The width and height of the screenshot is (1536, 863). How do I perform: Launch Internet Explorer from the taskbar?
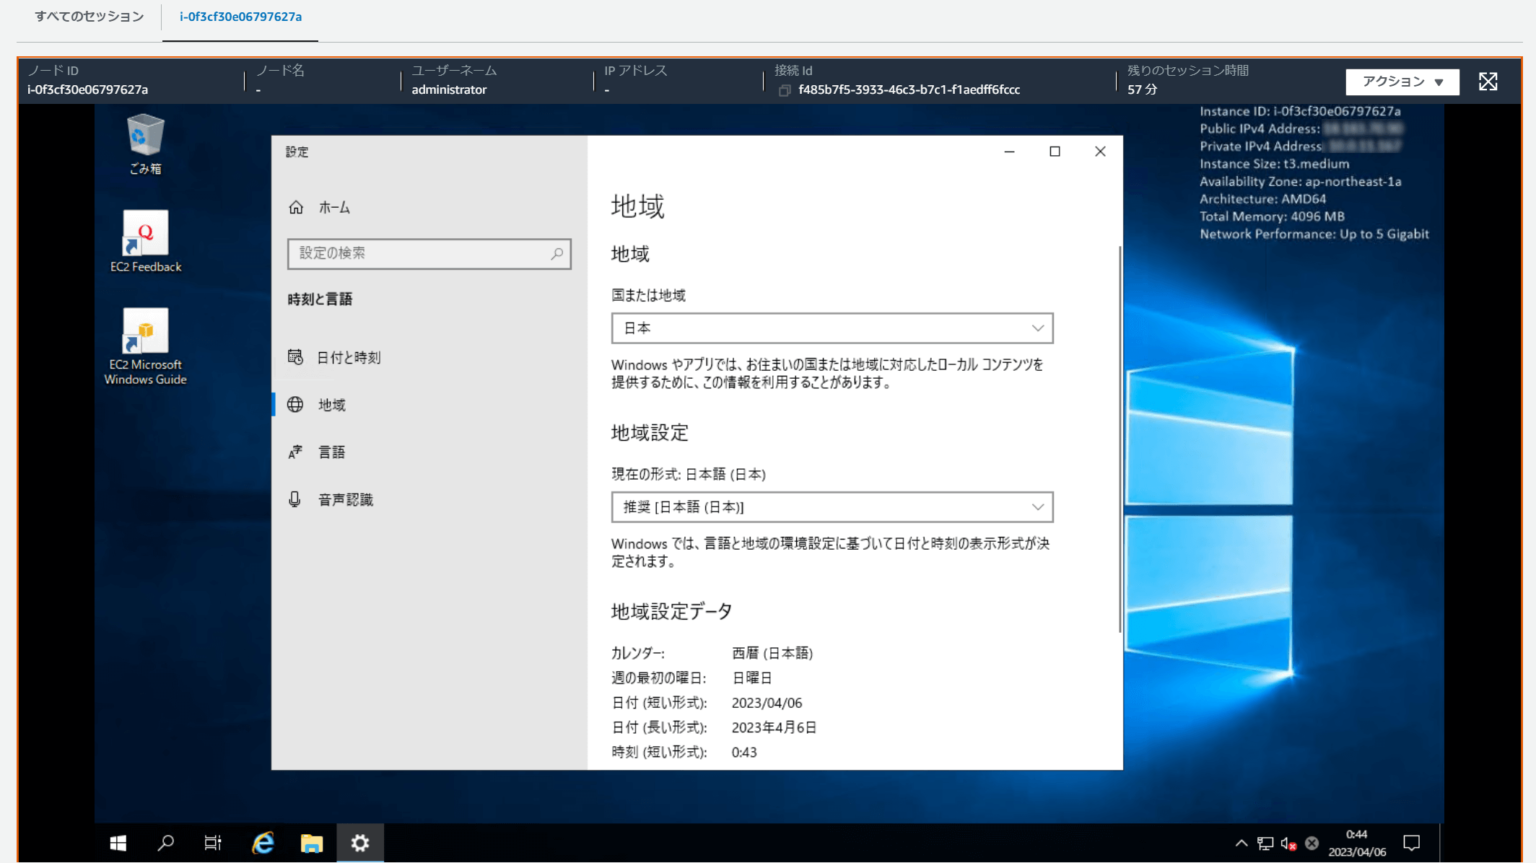(262, 843)
